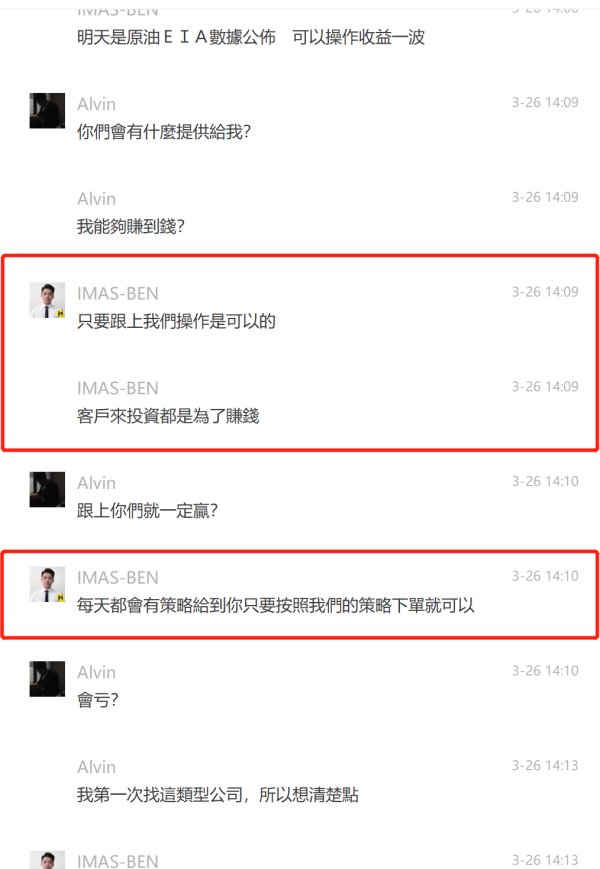Click the message '我第一次找這類型公司'

(x=218, y=795)
